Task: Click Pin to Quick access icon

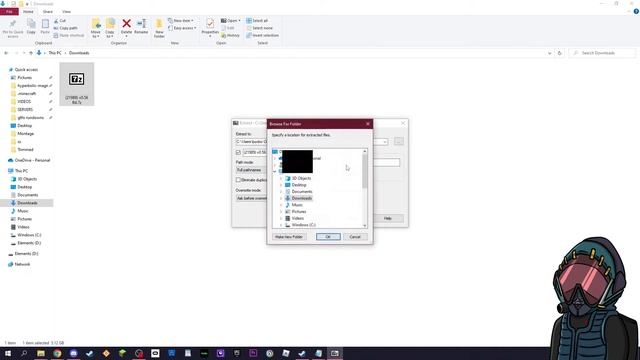Action: [x=13, y=24]
